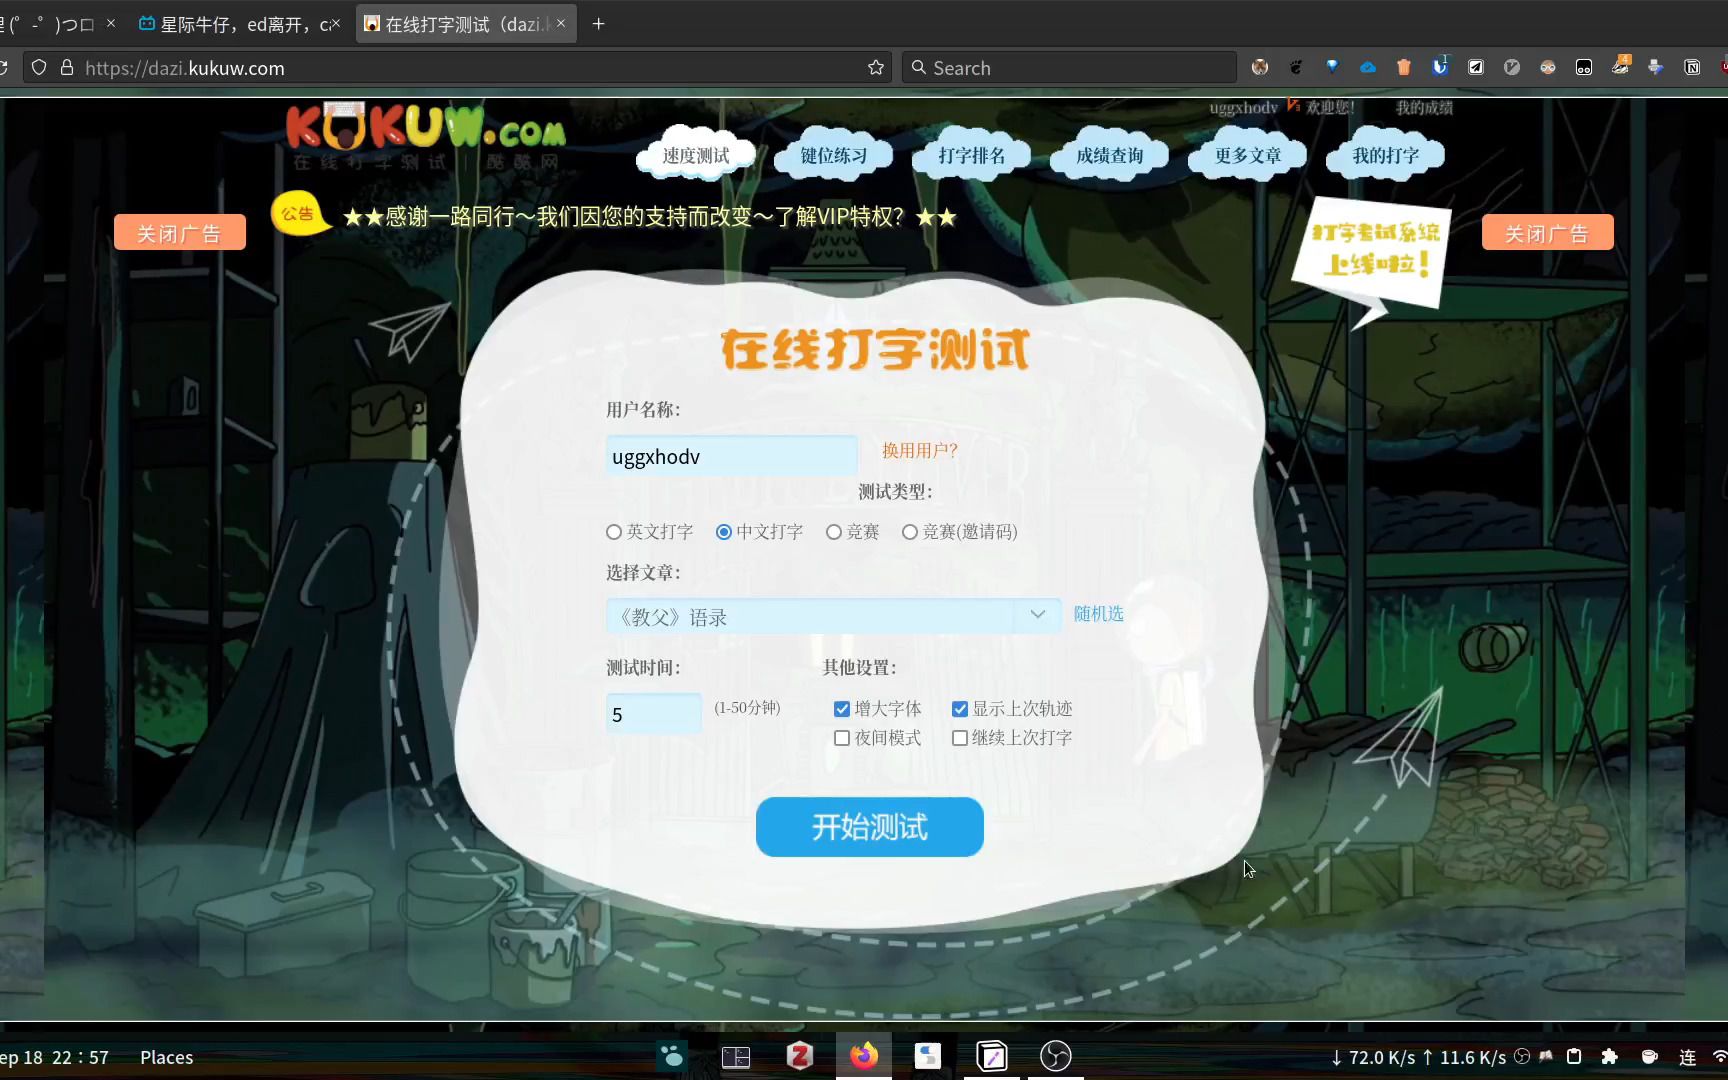Open 我的打字 nav menu
This screenshot has width=1728, height=1080.
tap(1386, 156)
